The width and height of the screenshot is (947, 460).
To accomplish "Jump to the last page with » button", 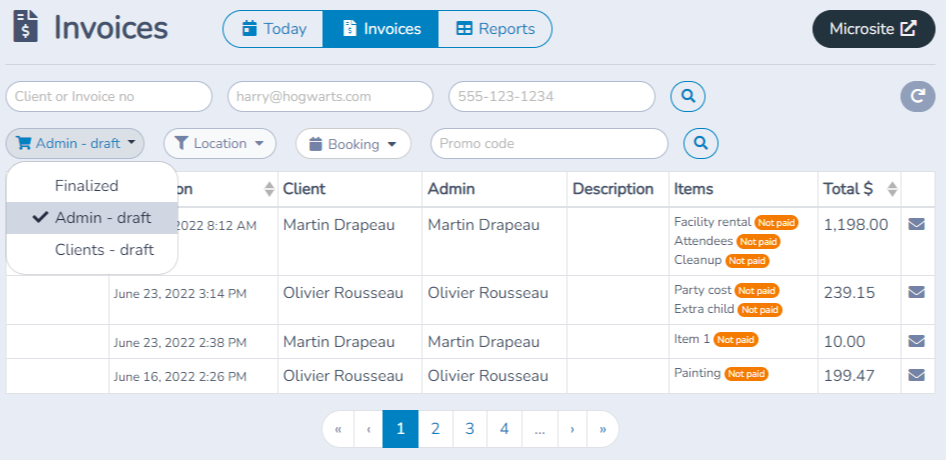I will coord(603,429).
